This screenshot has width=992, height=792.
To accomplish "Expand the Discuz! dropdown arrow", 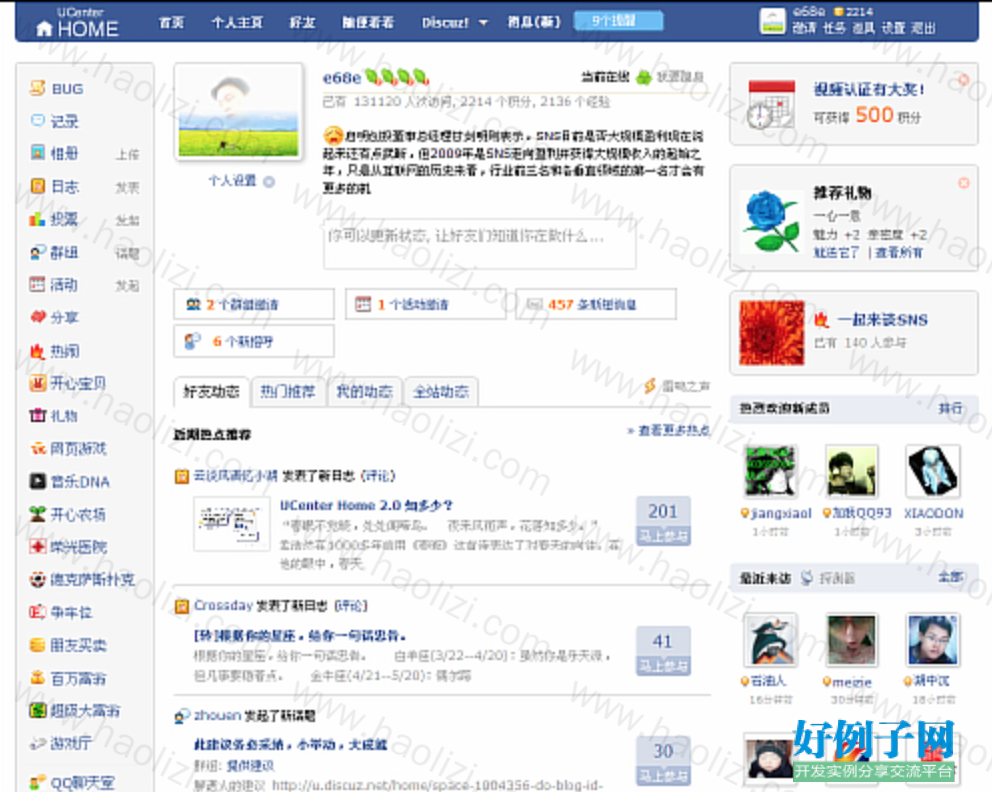I will point(483,23).
